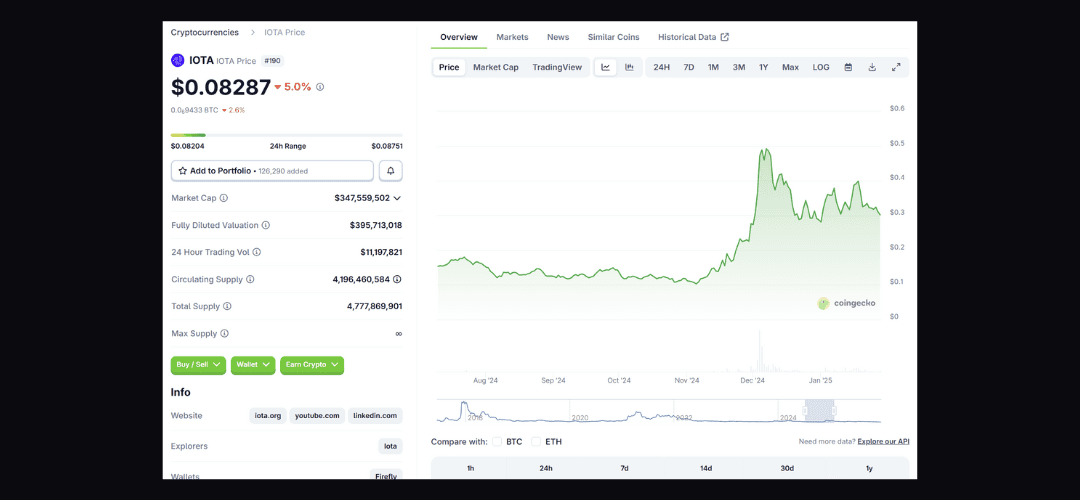Switch to Overview tab

(x=459, y=37)
